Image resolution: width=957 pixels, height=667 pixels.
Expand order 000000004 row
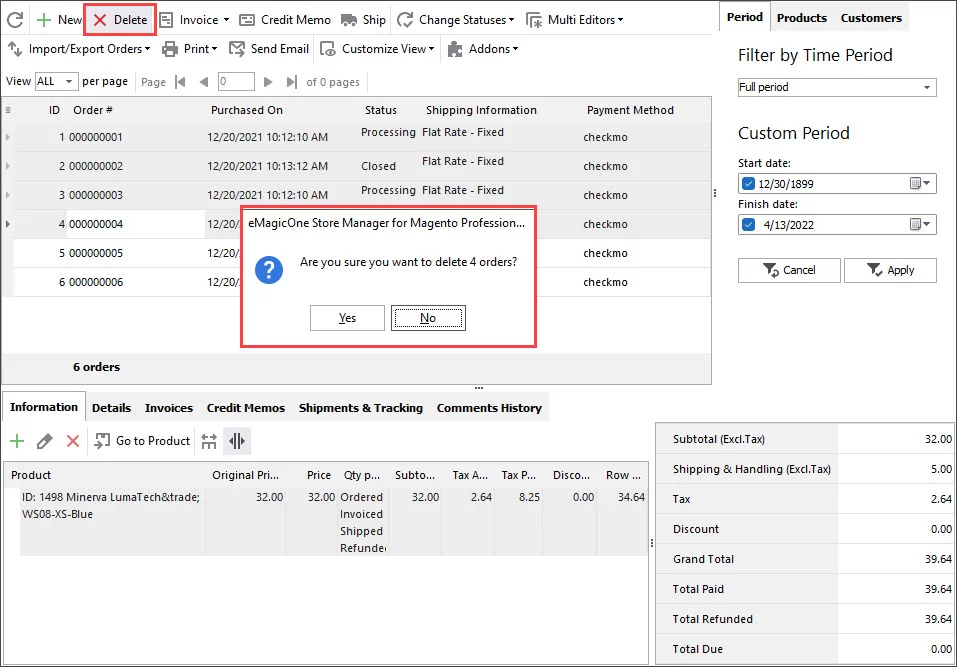click(7, 224)
